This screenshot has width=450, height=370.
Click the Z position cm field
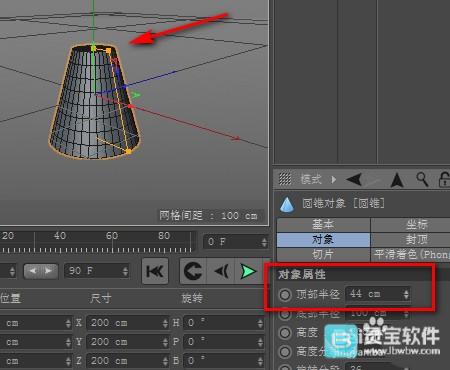click(x=36, y=361)
